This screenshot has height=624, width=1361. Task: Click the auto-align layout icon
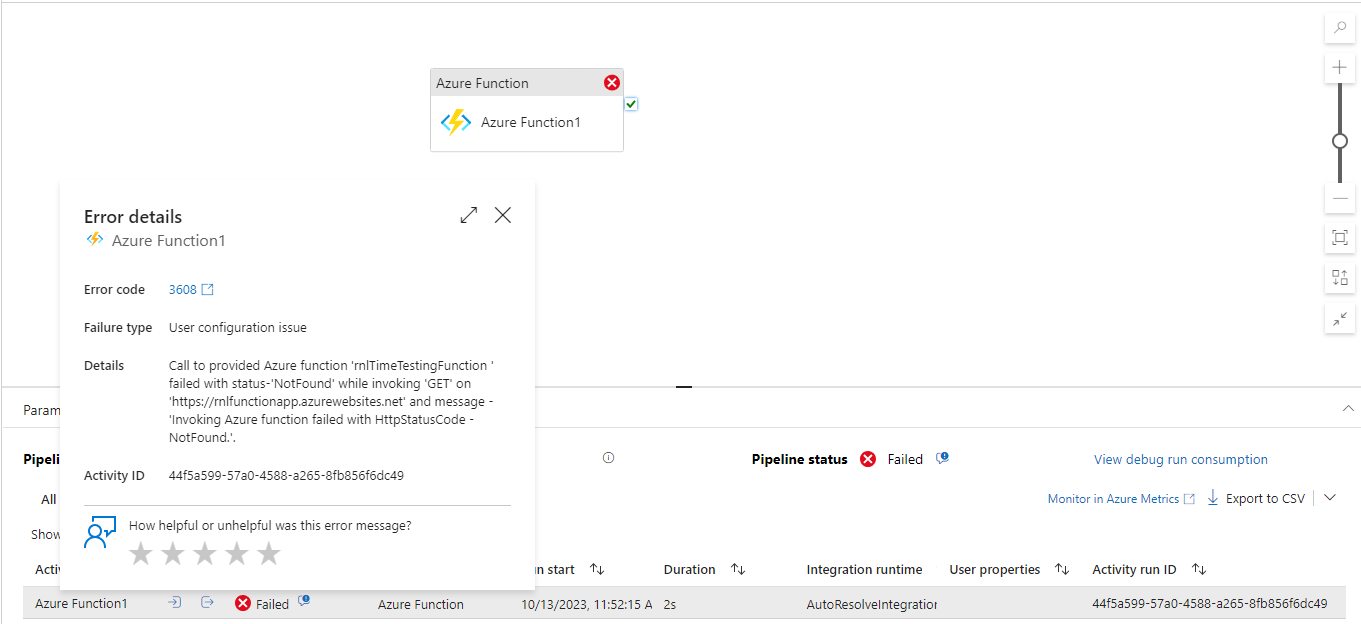pos(1339,278)
